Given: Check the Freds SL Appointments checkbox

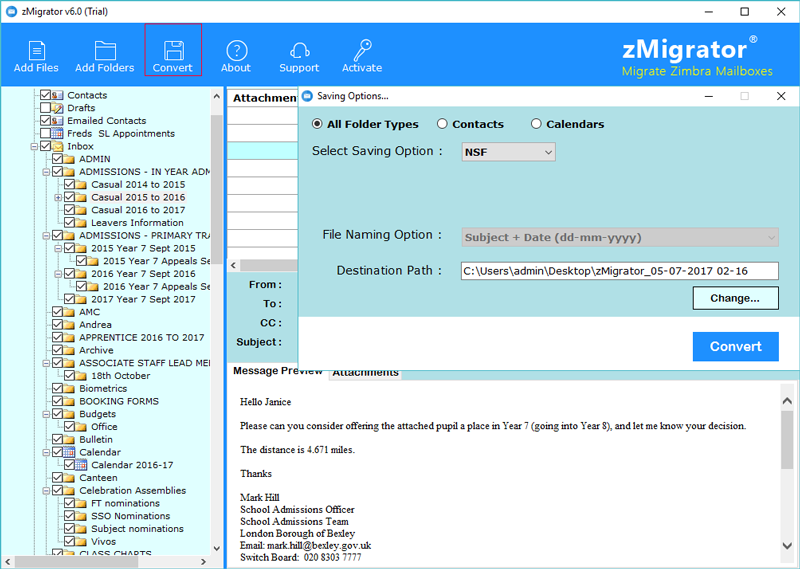Looking at the screenshot, I should 45,133.
